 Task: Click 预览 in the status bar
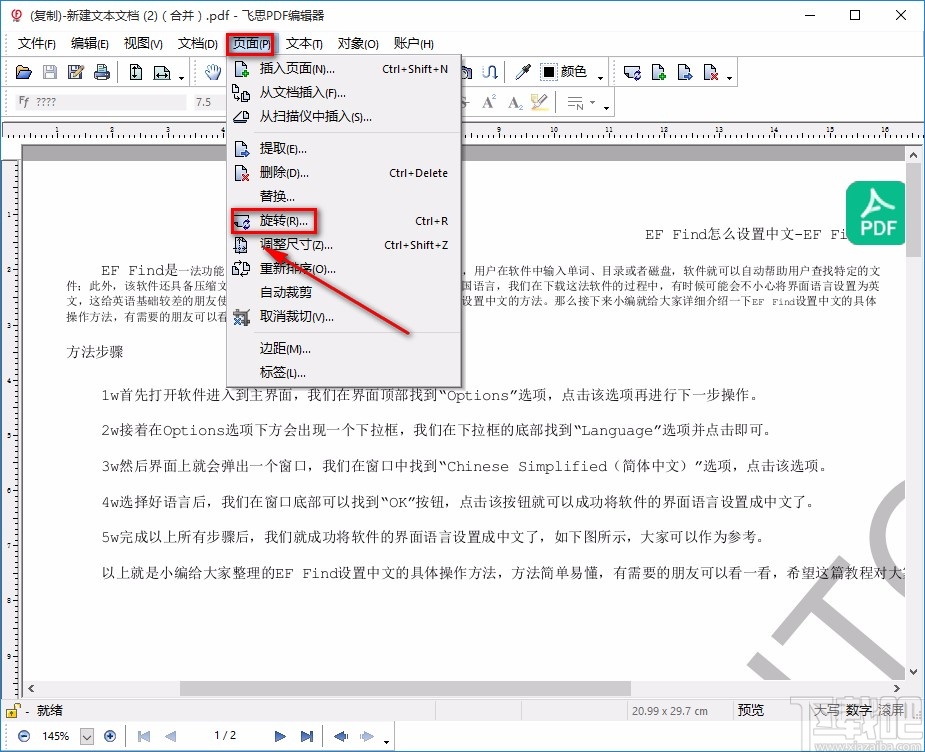click(750, 710)
